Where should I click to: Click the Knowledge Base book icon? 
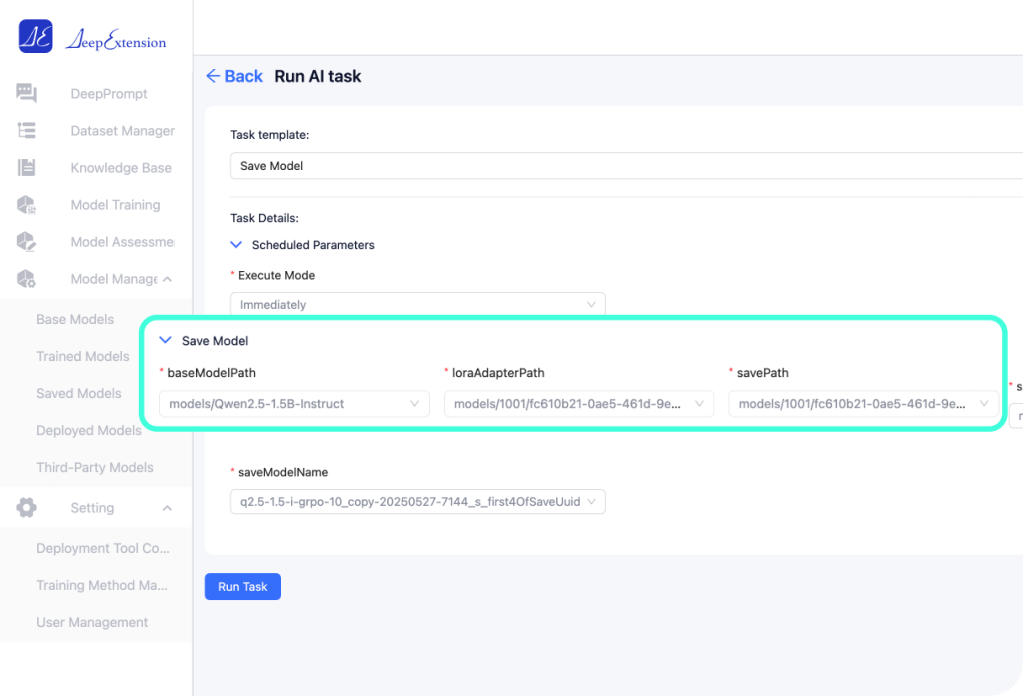27,168
